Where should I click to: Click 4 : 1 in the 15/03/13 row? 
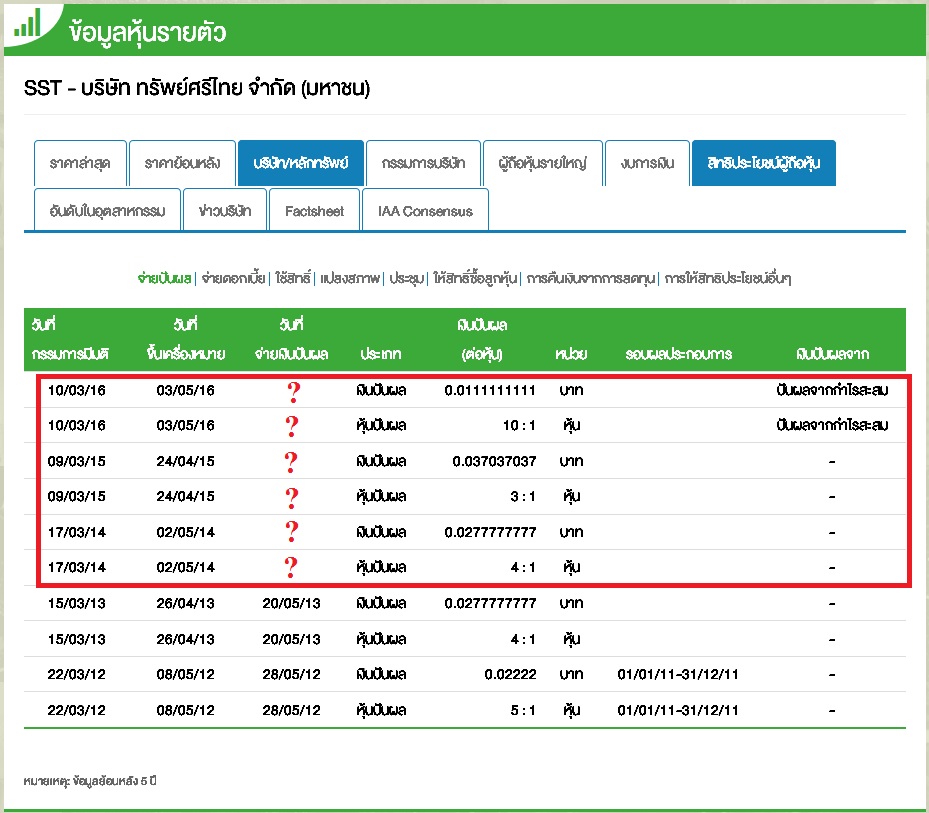[523, 639]
